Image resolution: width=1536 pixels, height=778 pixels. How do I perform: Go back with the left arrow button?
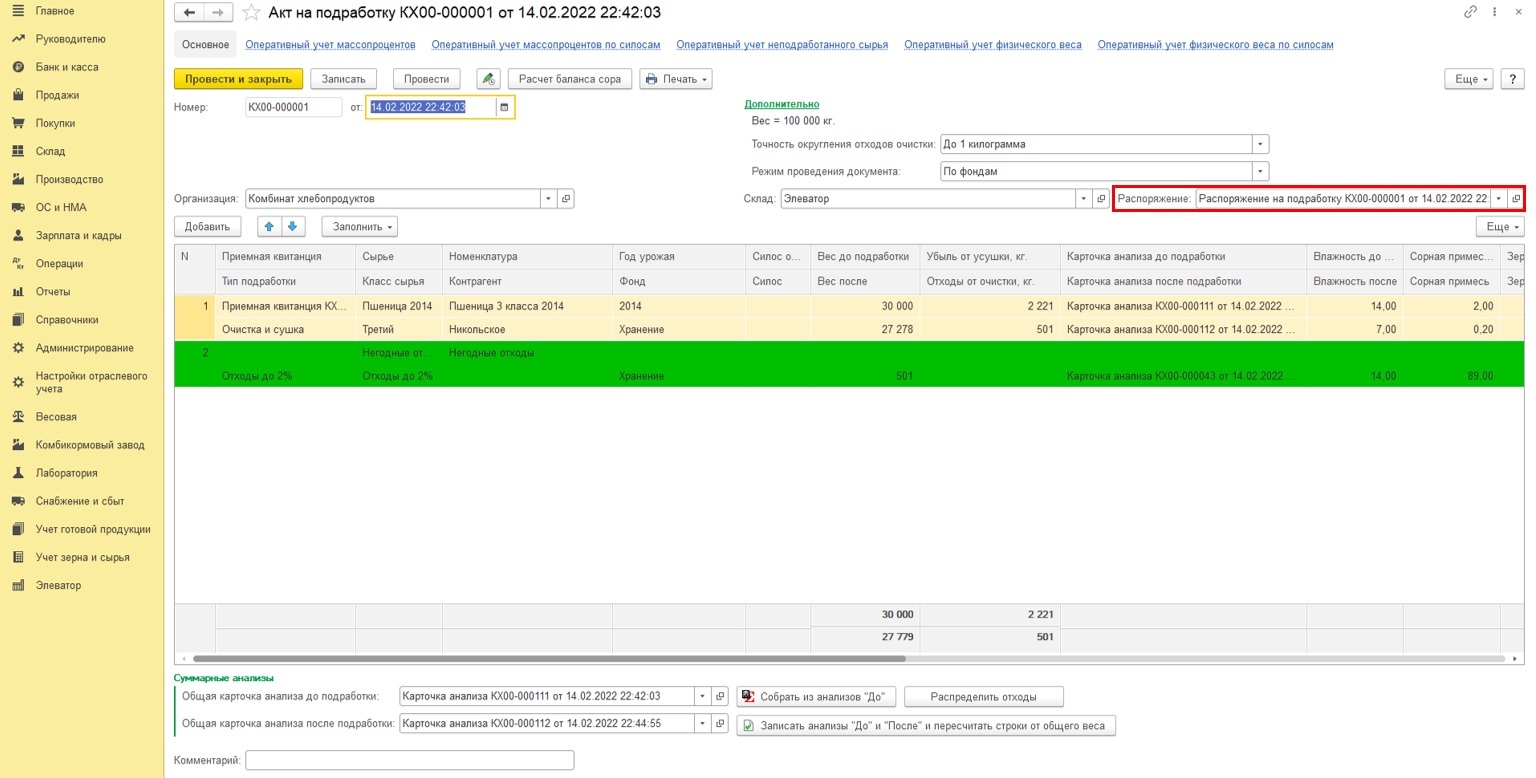(189, 13)
